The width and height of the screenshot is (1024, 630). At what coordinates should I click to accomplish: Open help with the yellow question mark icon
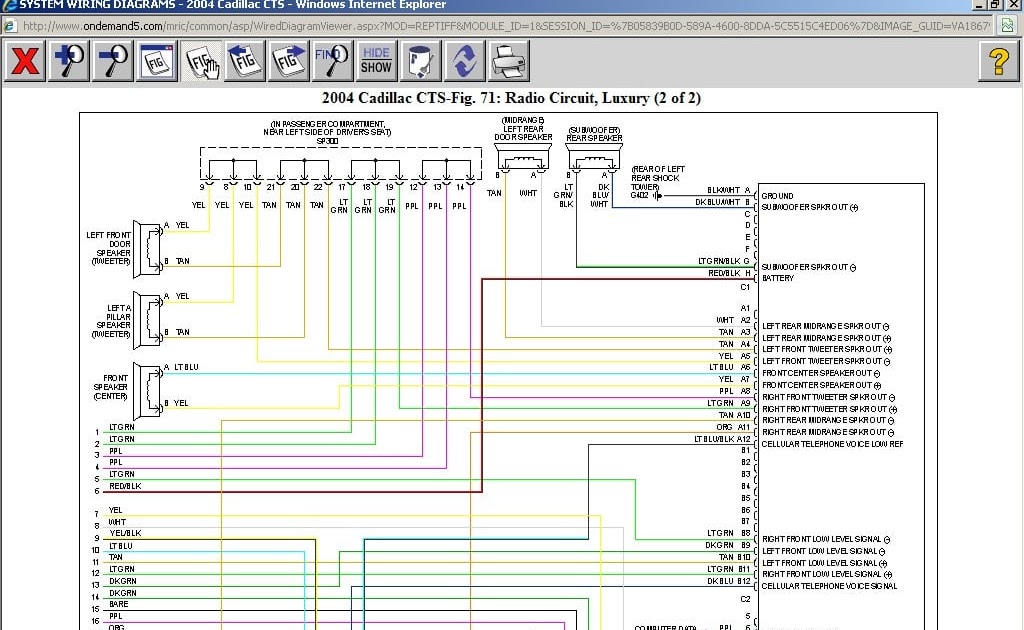click(x=998, y=61)
